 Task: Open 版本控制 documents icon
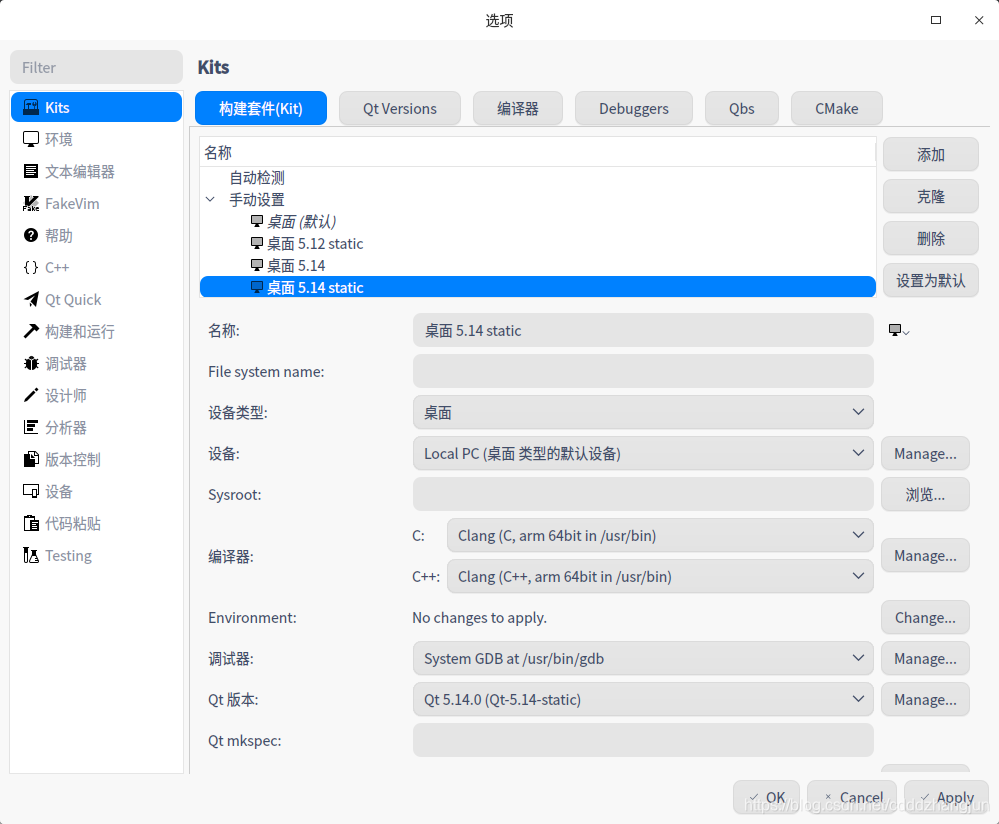tap(31, 459)
